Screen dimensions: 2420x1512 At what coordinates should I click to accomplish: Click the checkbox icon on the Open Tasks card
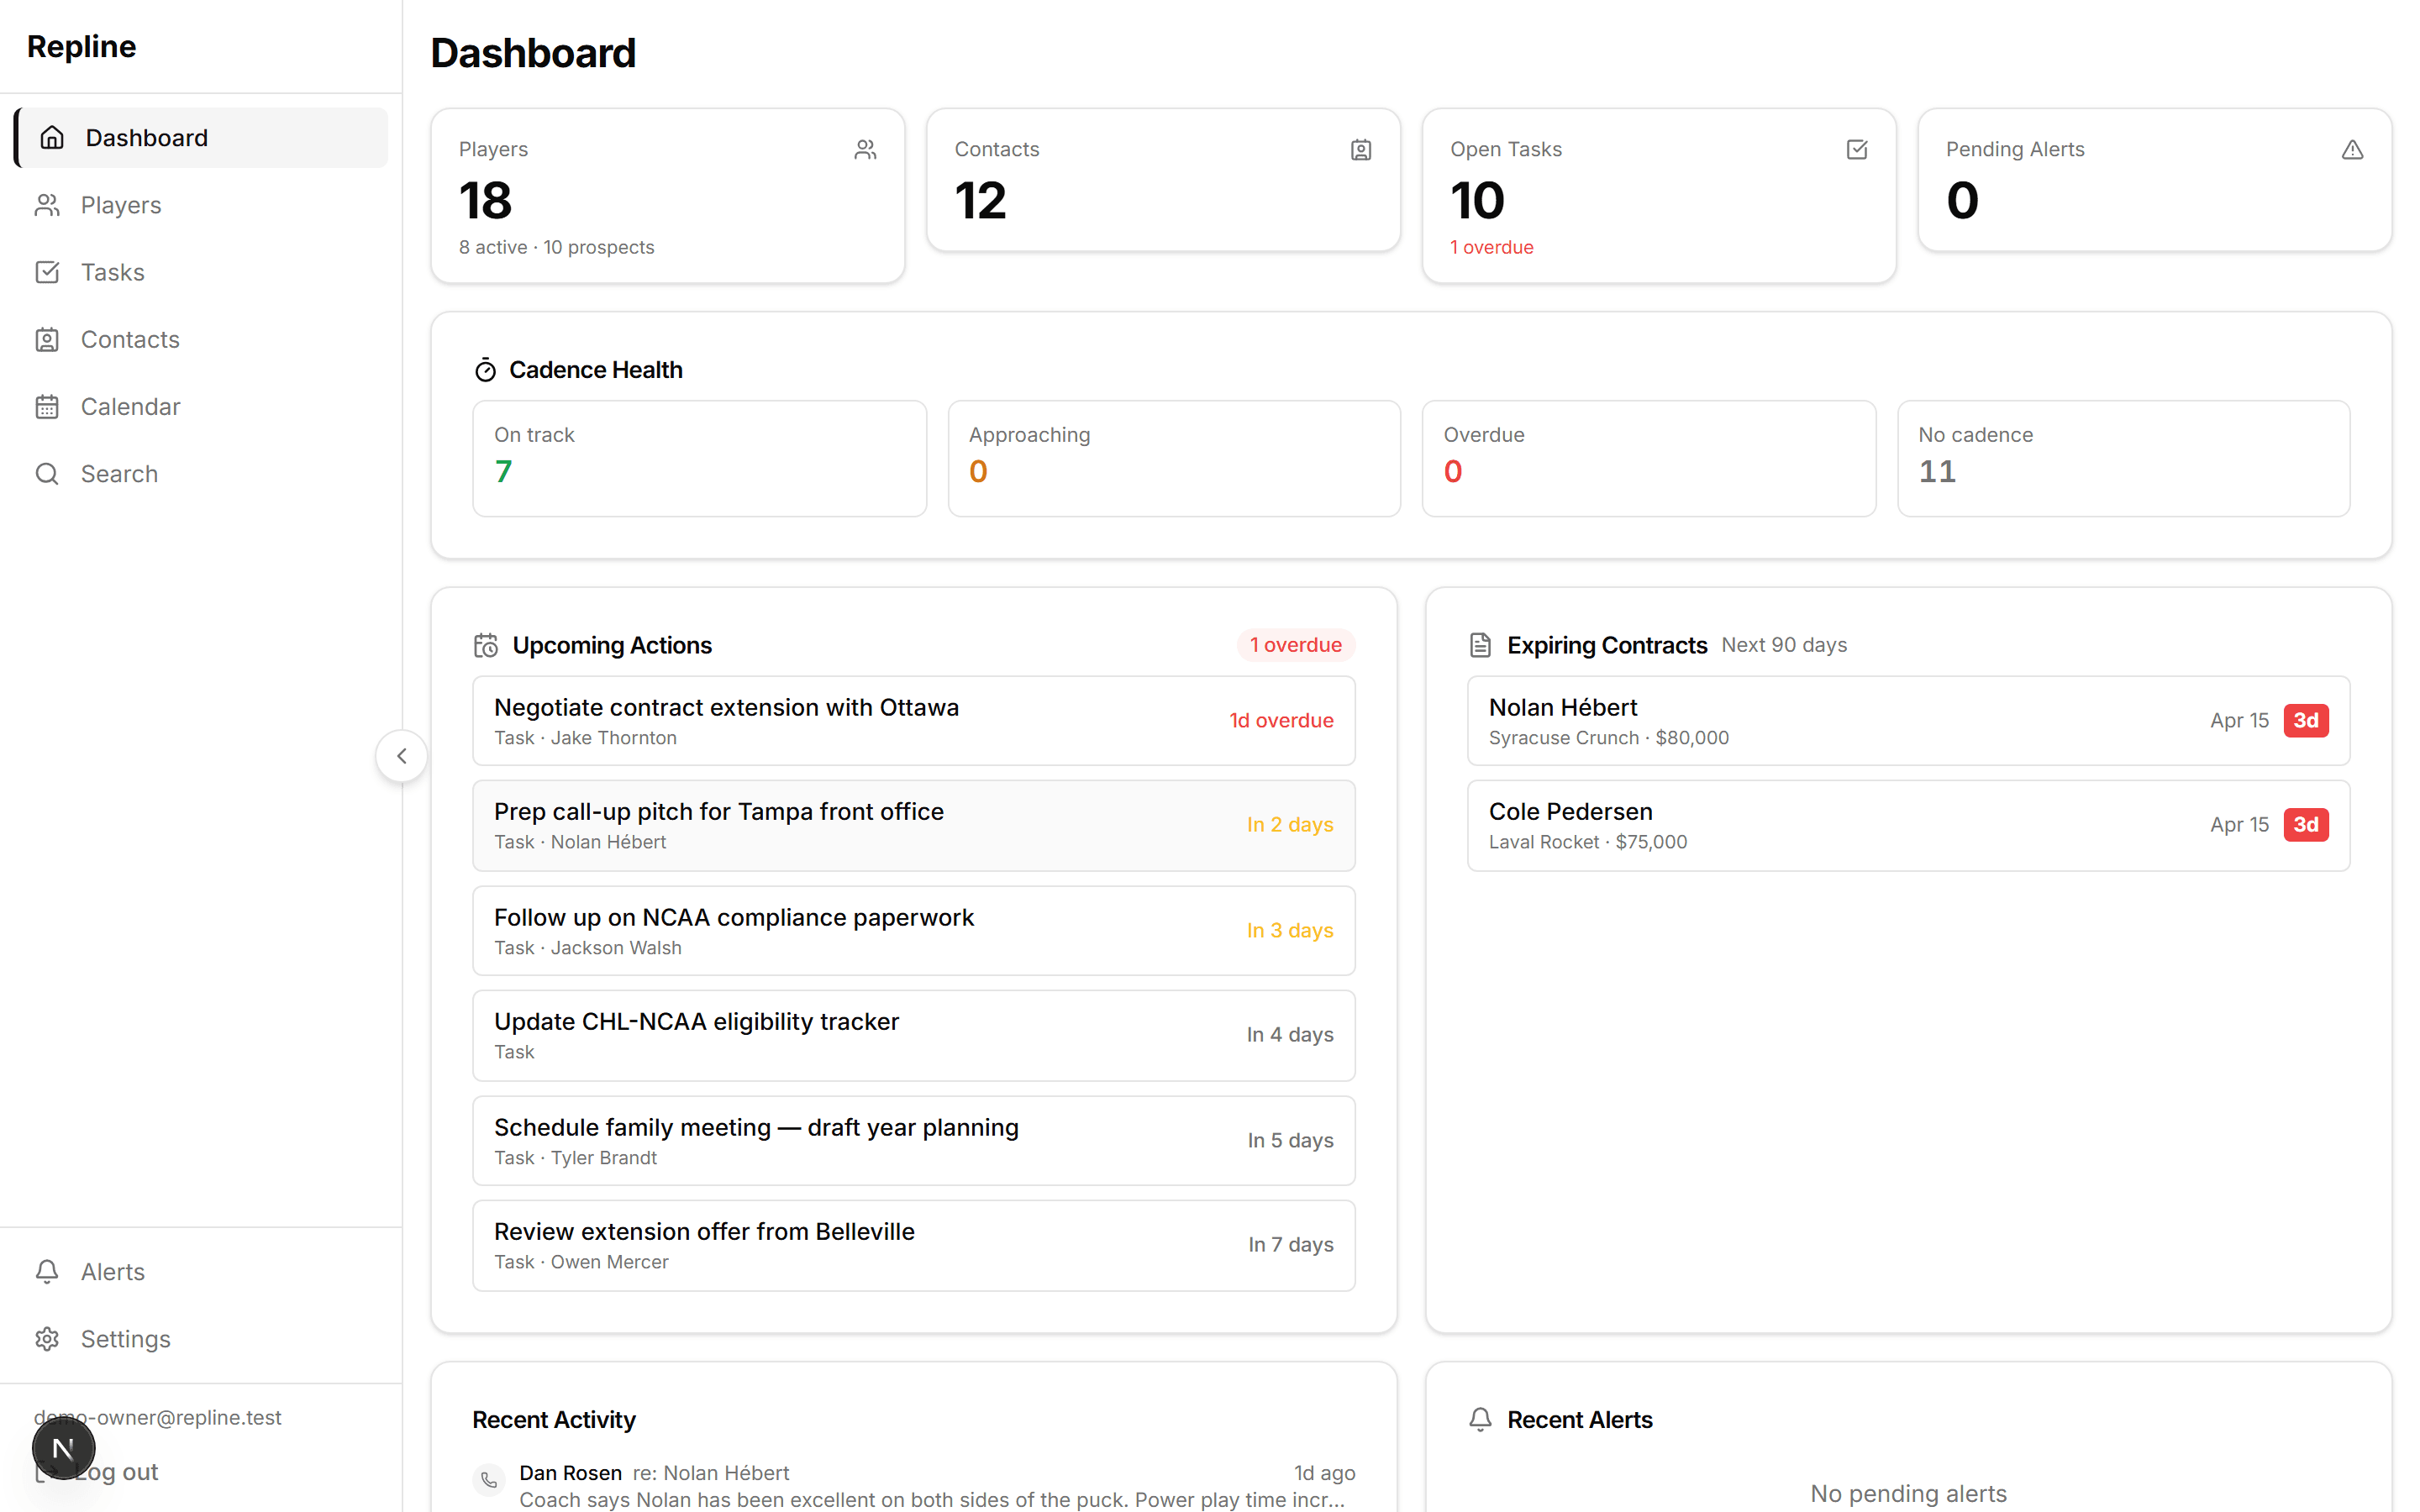point(1856,148)
